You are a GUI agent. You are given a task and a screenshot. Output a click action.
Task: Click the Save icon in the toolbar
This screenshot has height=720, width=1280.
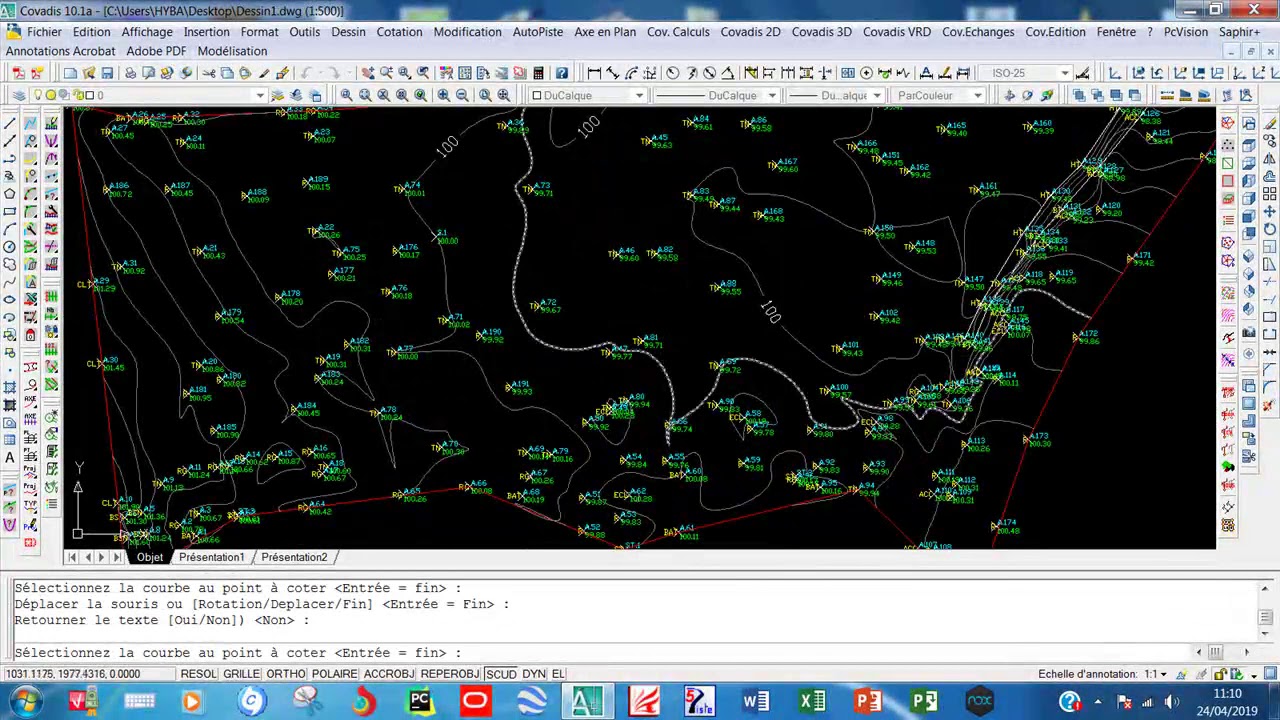(107, 73)
